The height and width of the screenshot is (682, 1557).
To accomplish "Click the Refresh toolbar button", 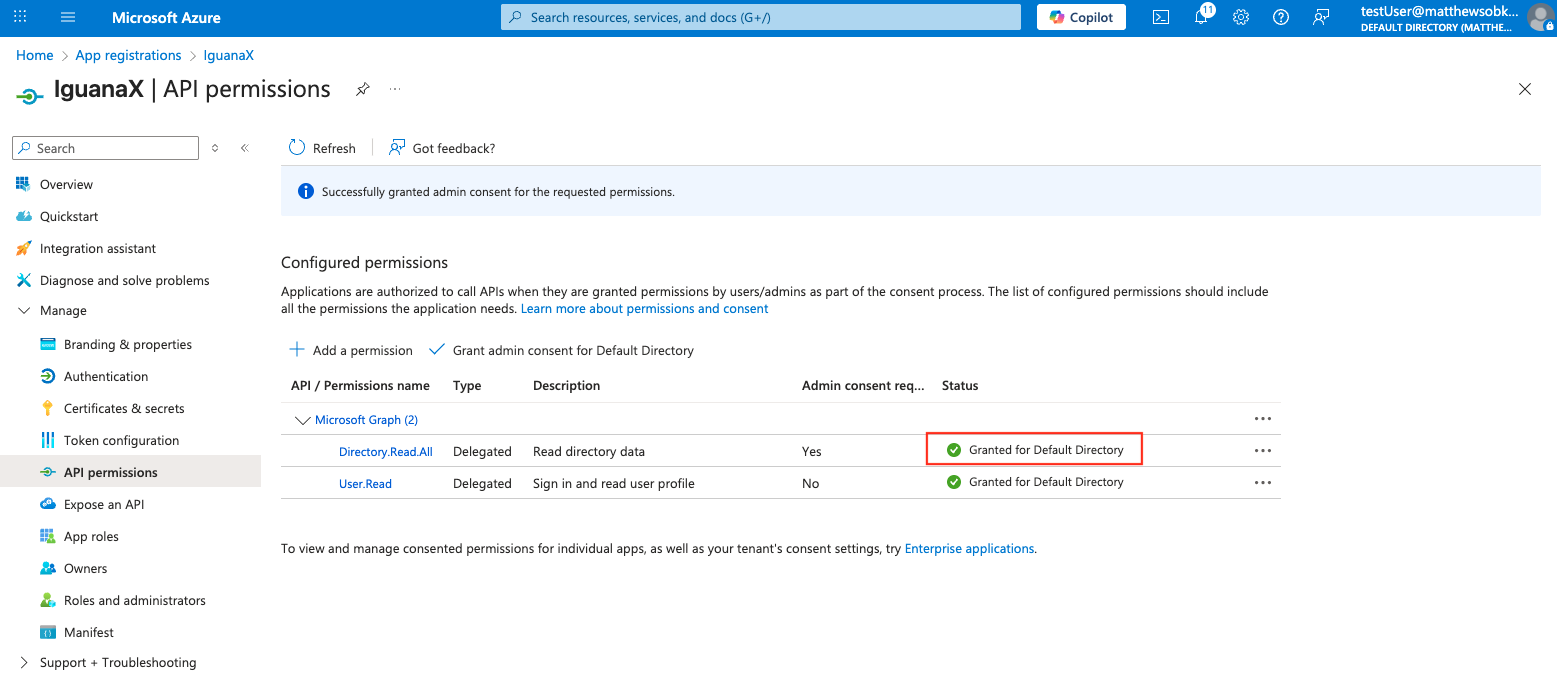I will pos(322,148).
